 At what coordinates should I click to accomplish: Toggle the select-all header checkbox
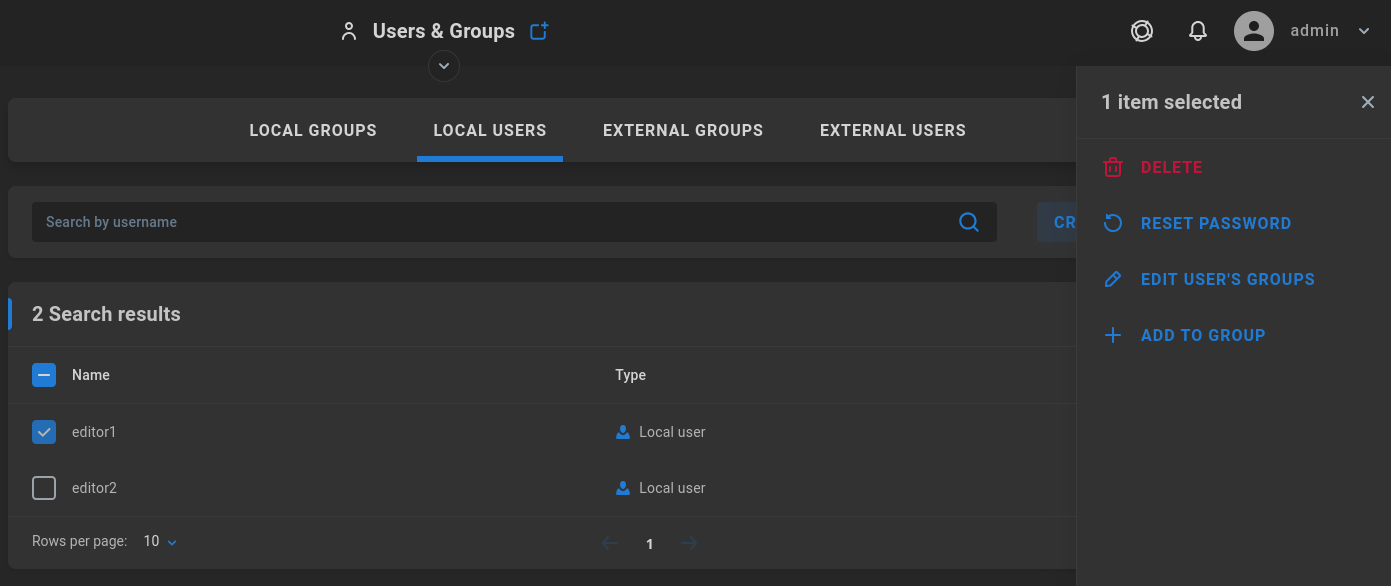tap(44, 375)
